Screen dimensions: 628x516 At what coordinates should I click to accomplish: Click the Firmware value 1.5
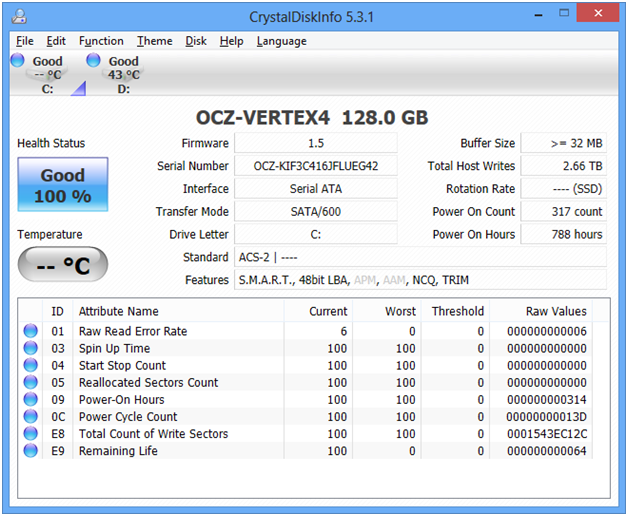pos(316,143)
